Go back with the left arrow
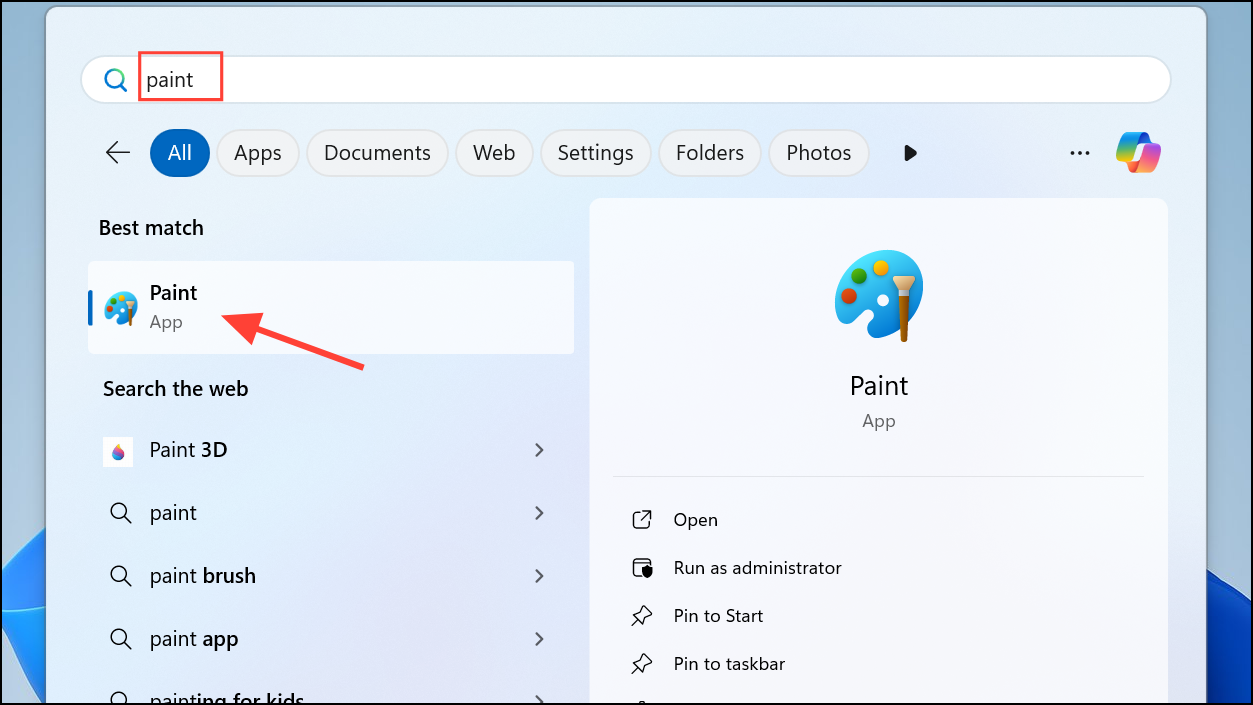The image size is (1253, 705). click(118, 153)
